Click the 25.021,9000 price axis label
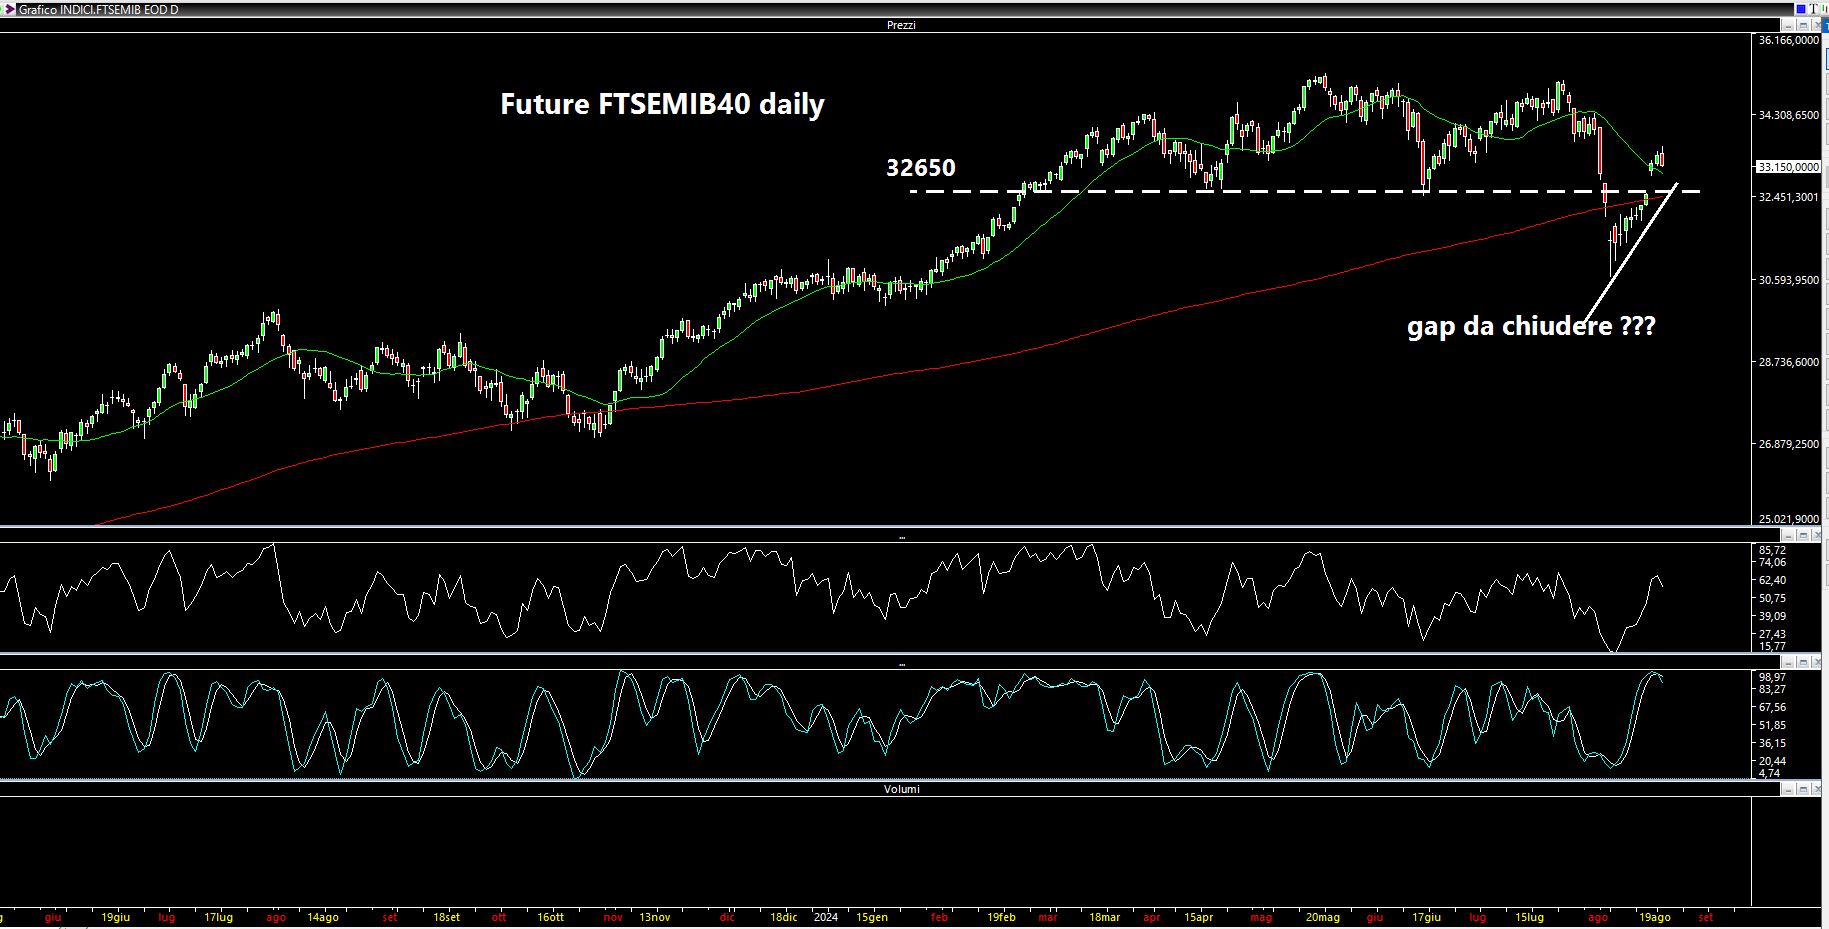This screenshot has width=1829, height=929. pyautogui.click(x=1788, y=519)
